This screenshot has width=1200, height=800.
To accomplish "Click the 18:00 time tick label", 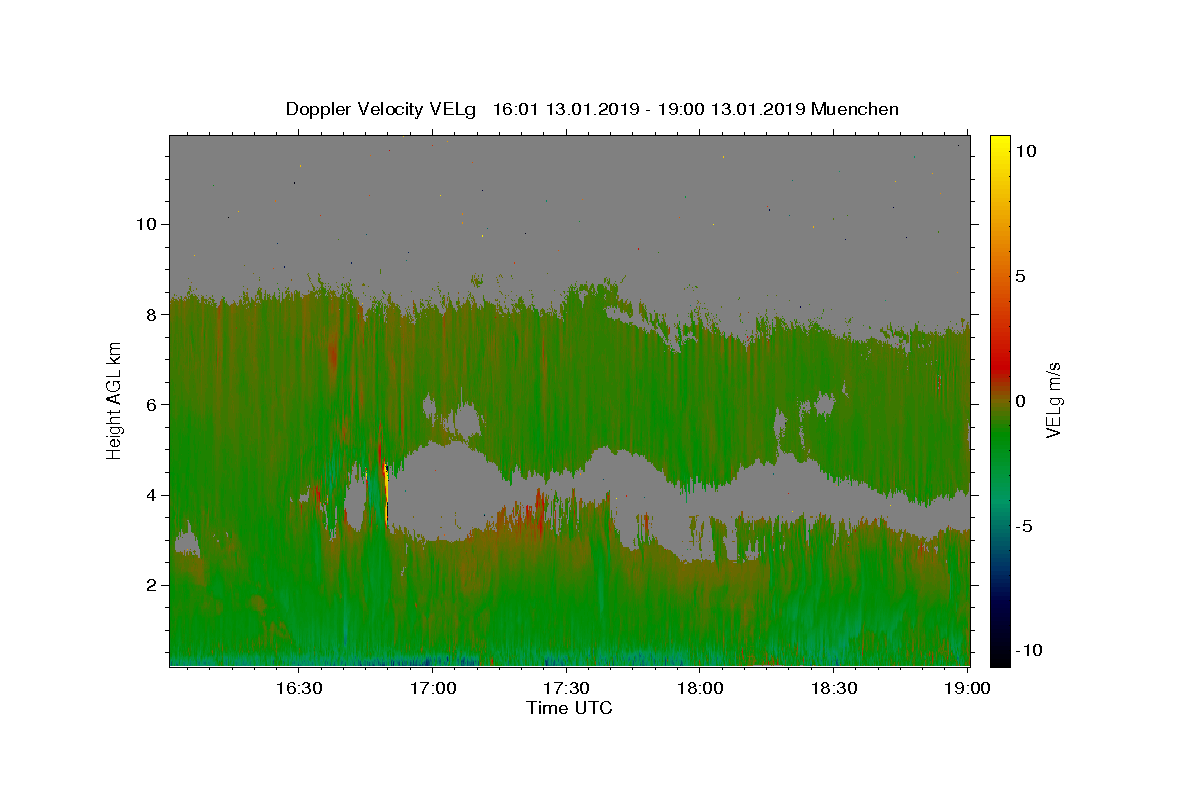I will 700,689.
